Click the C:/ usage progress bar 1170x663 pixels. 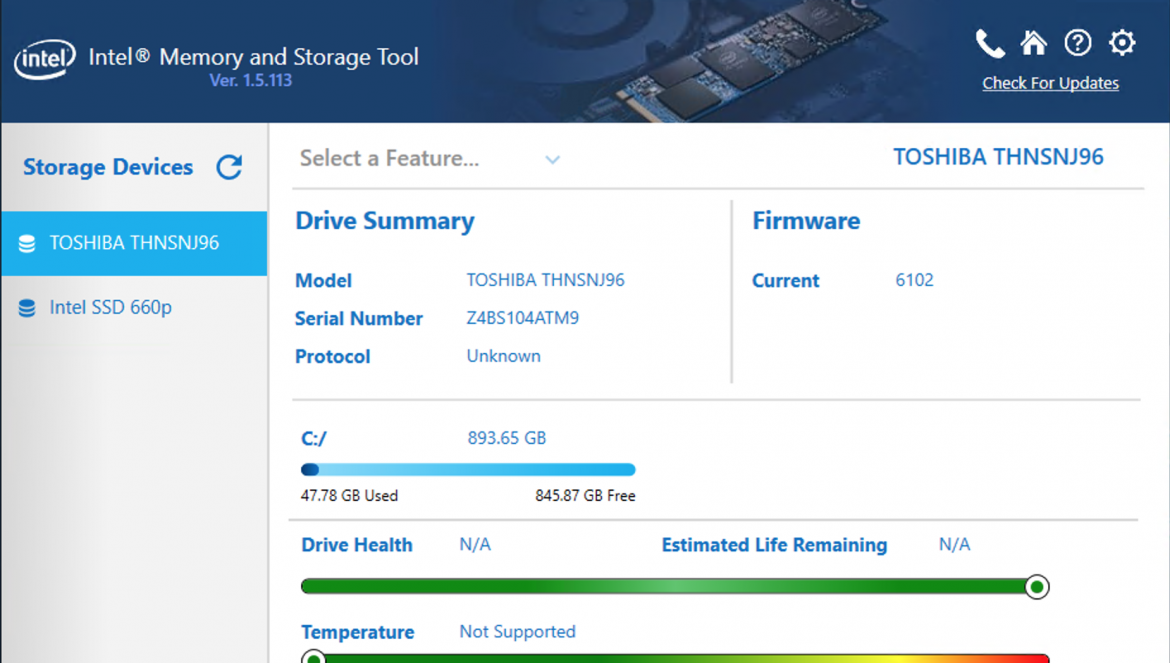[468, 469]
